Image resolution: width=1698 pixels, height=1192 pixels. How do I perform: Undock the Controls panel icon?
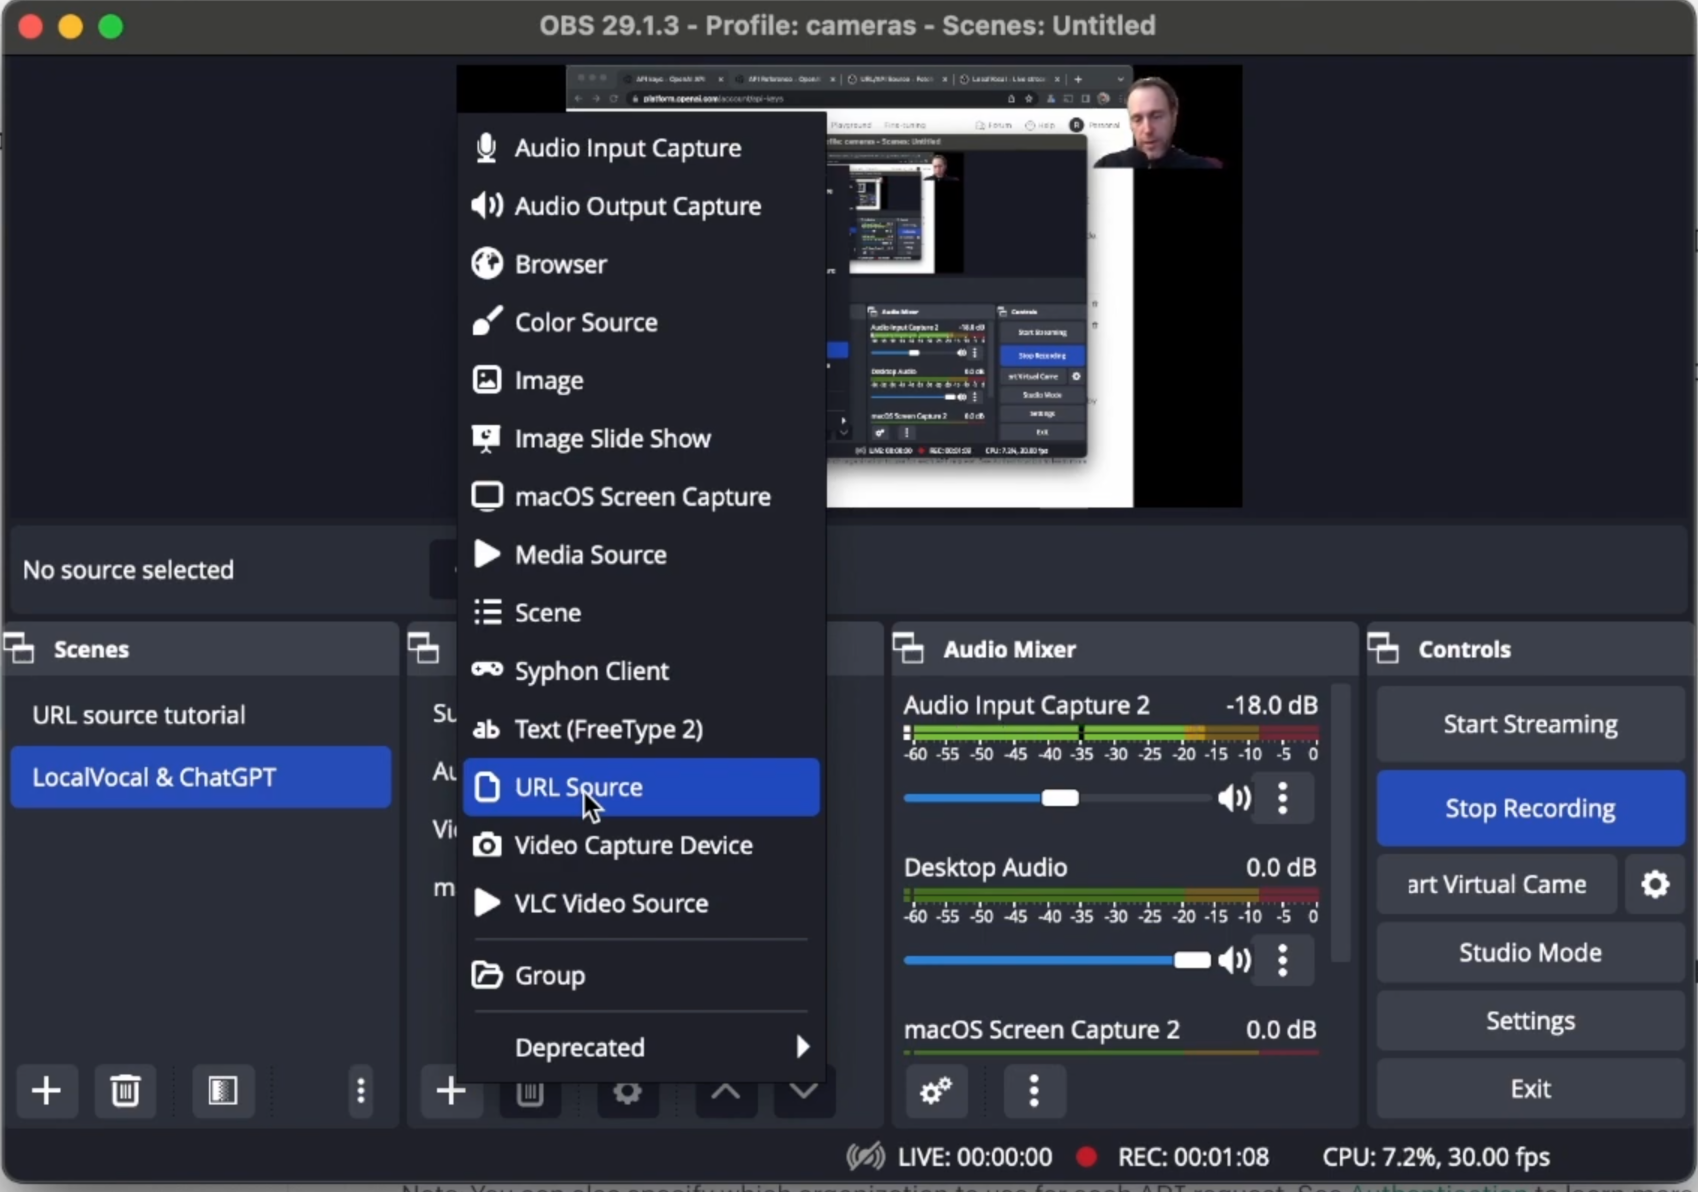pos(1383,649)
